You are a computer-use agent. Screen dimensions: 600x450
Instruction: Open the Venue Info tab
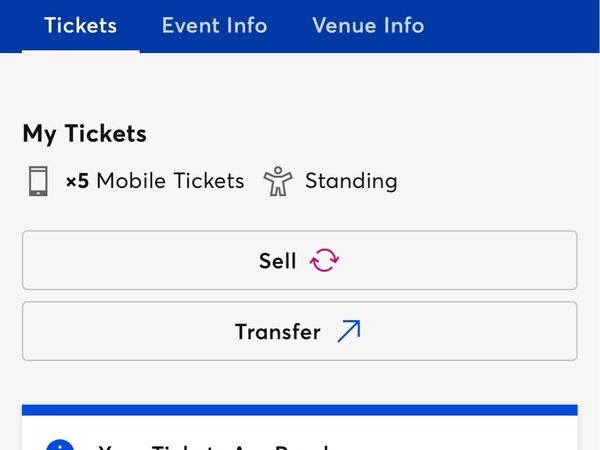click(368, 25)
